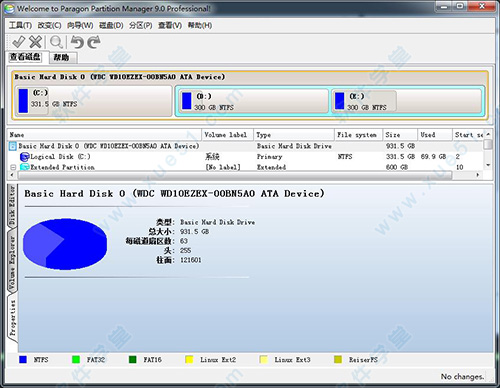Viewport: 500px width, 388px height.
Task: Click the Undo arrow toolbar icon
Action: 77,42
